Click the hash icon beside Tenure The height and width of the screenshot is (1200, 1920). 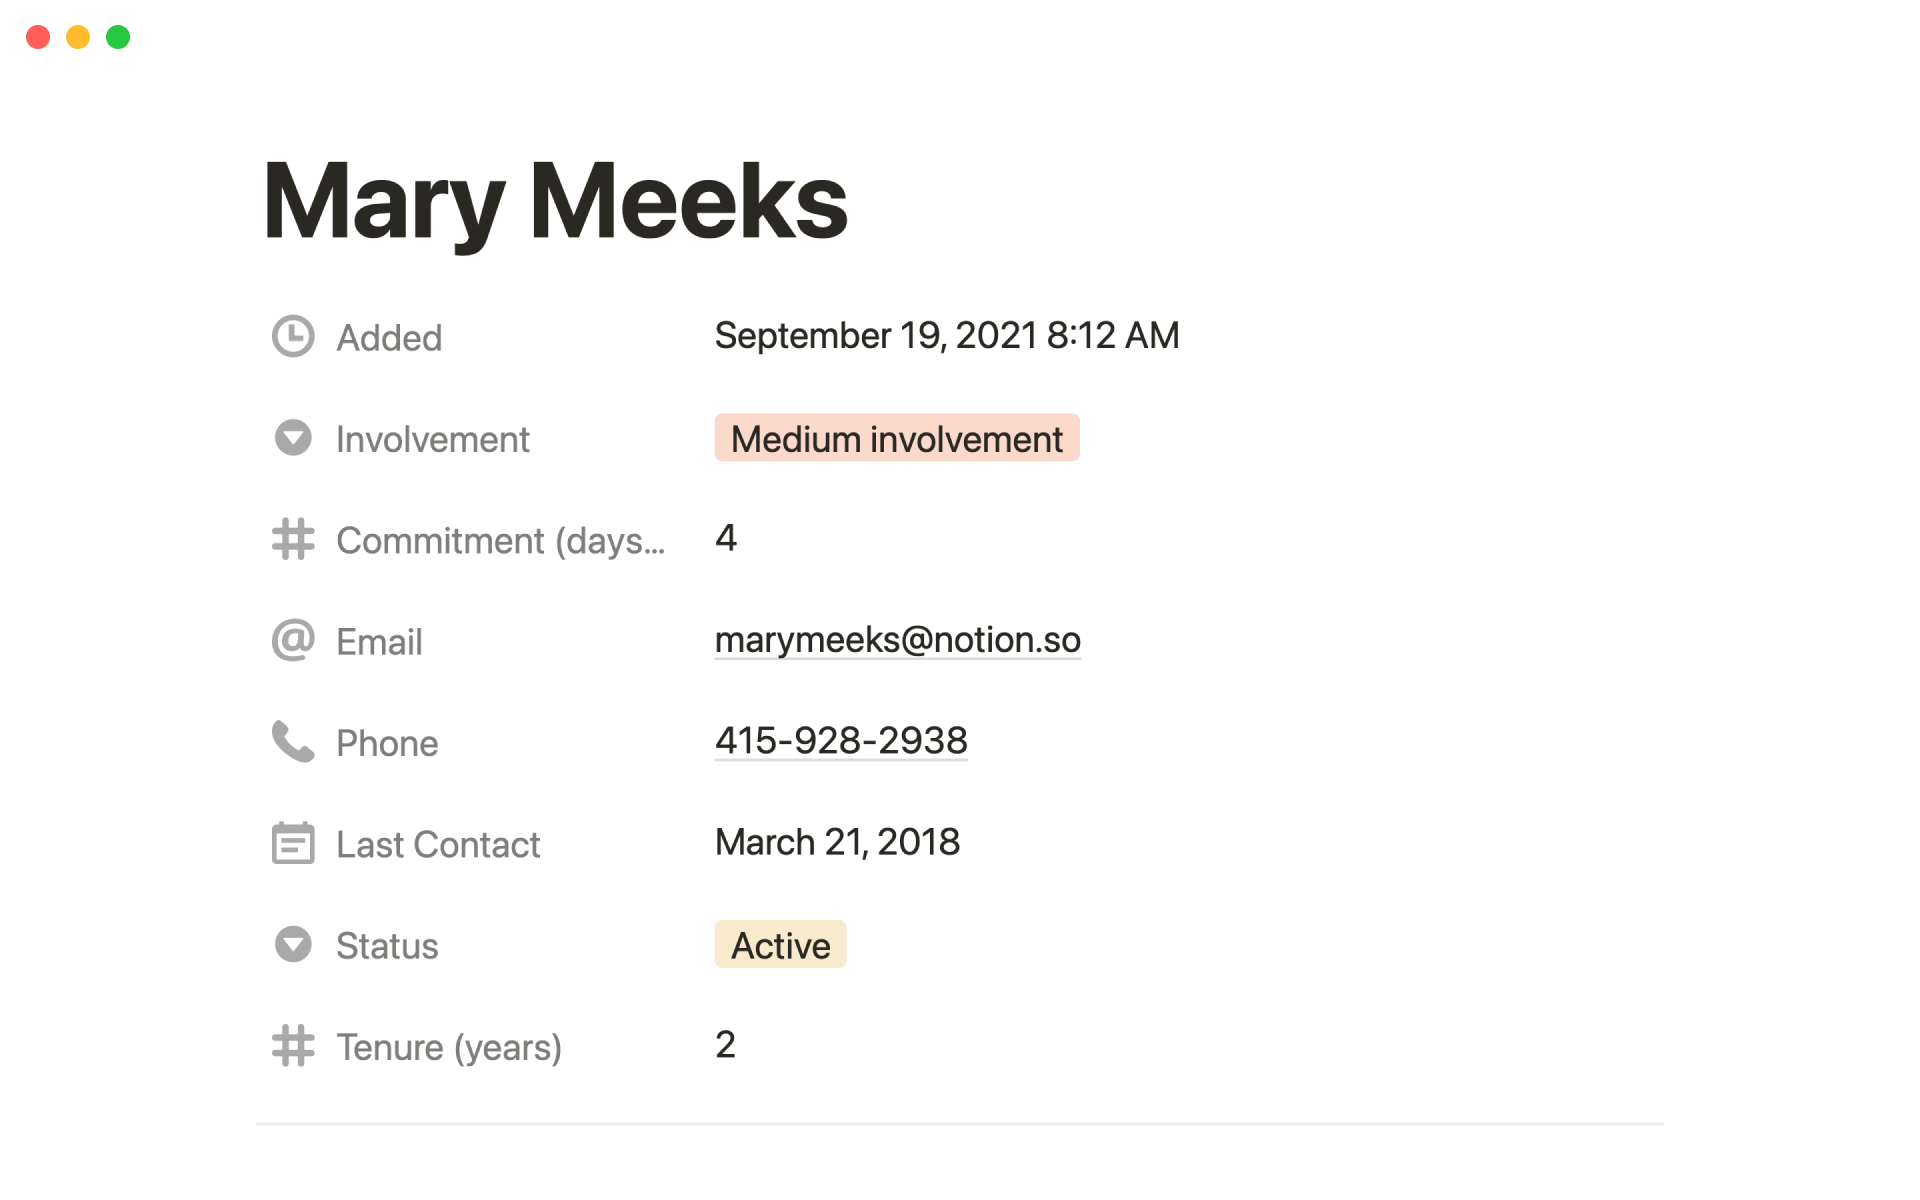[293, 1046]
